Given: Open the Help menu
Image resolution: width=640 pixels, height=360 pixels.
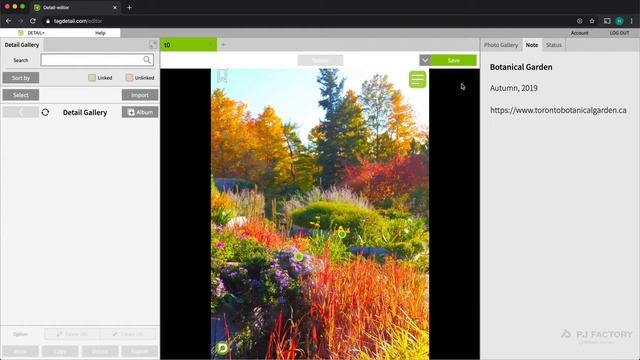Looking at the screenshot, I should tap(100, 33).
